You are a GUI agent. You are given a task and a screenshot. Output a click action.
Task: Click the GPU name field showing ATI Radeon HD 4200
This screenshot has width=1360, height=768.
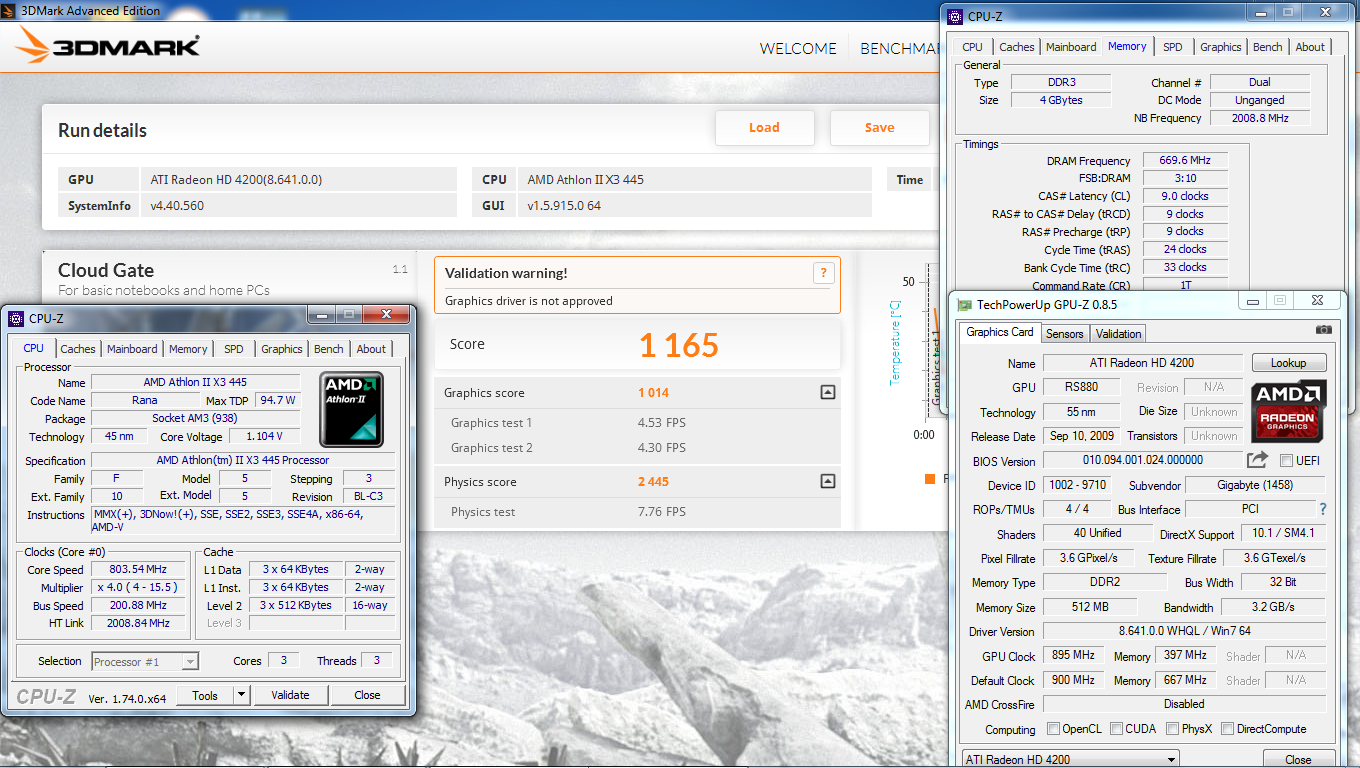(x=1142, y=363)
